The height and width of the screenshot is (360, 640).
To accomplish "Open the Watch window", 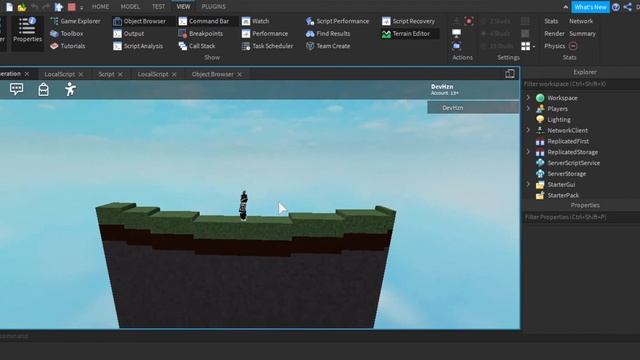I will click(255, 21).
